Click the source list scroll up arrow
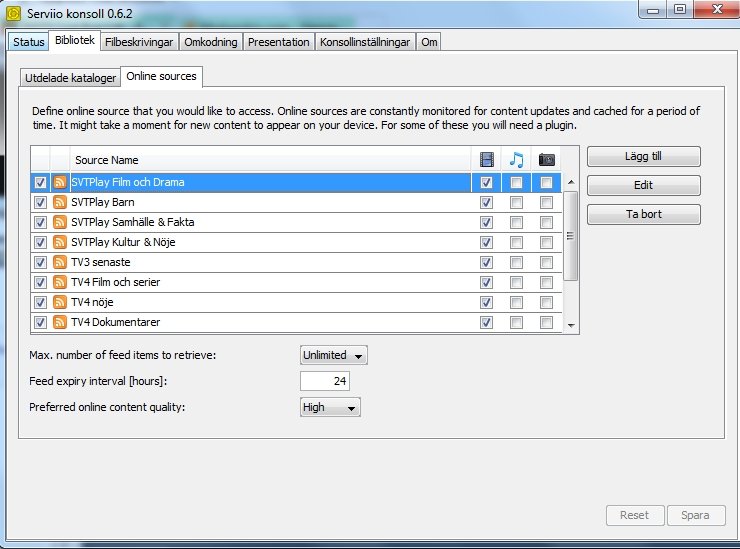The image size is (740, 549). tap(571, 182)
